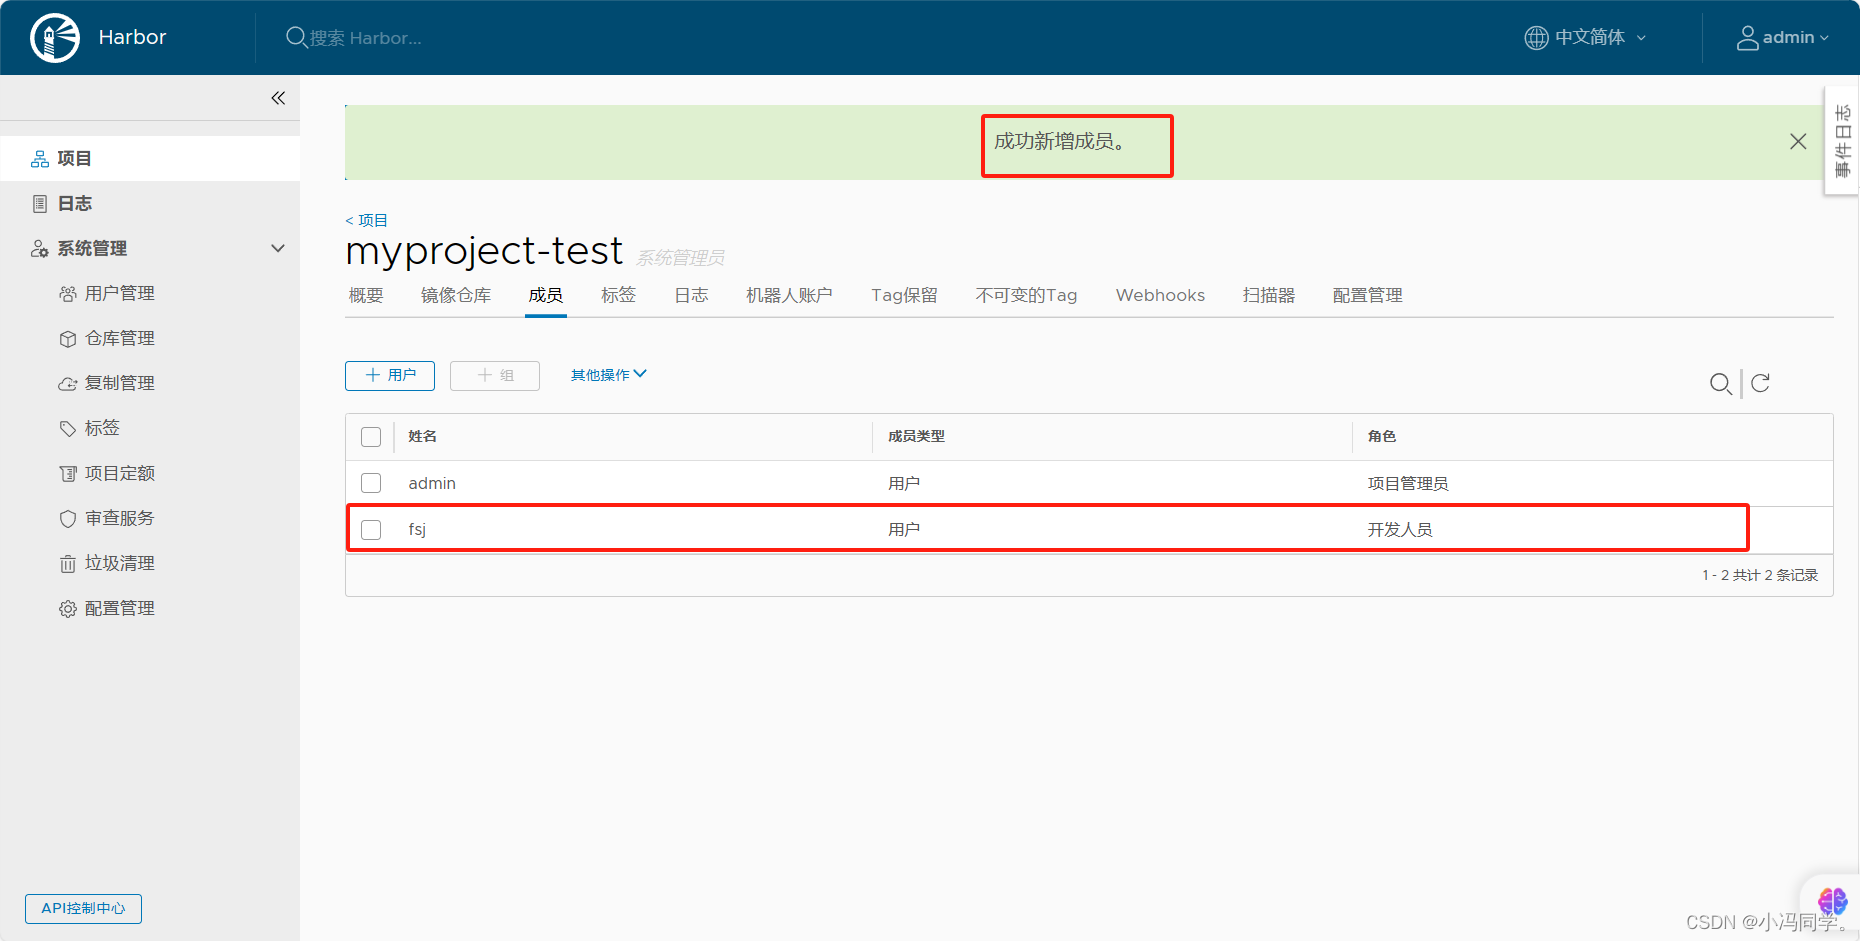Viewport: 1860px width, 941px height.
Task: Open the 机器人账户 tab
Action: click(789, 295)
